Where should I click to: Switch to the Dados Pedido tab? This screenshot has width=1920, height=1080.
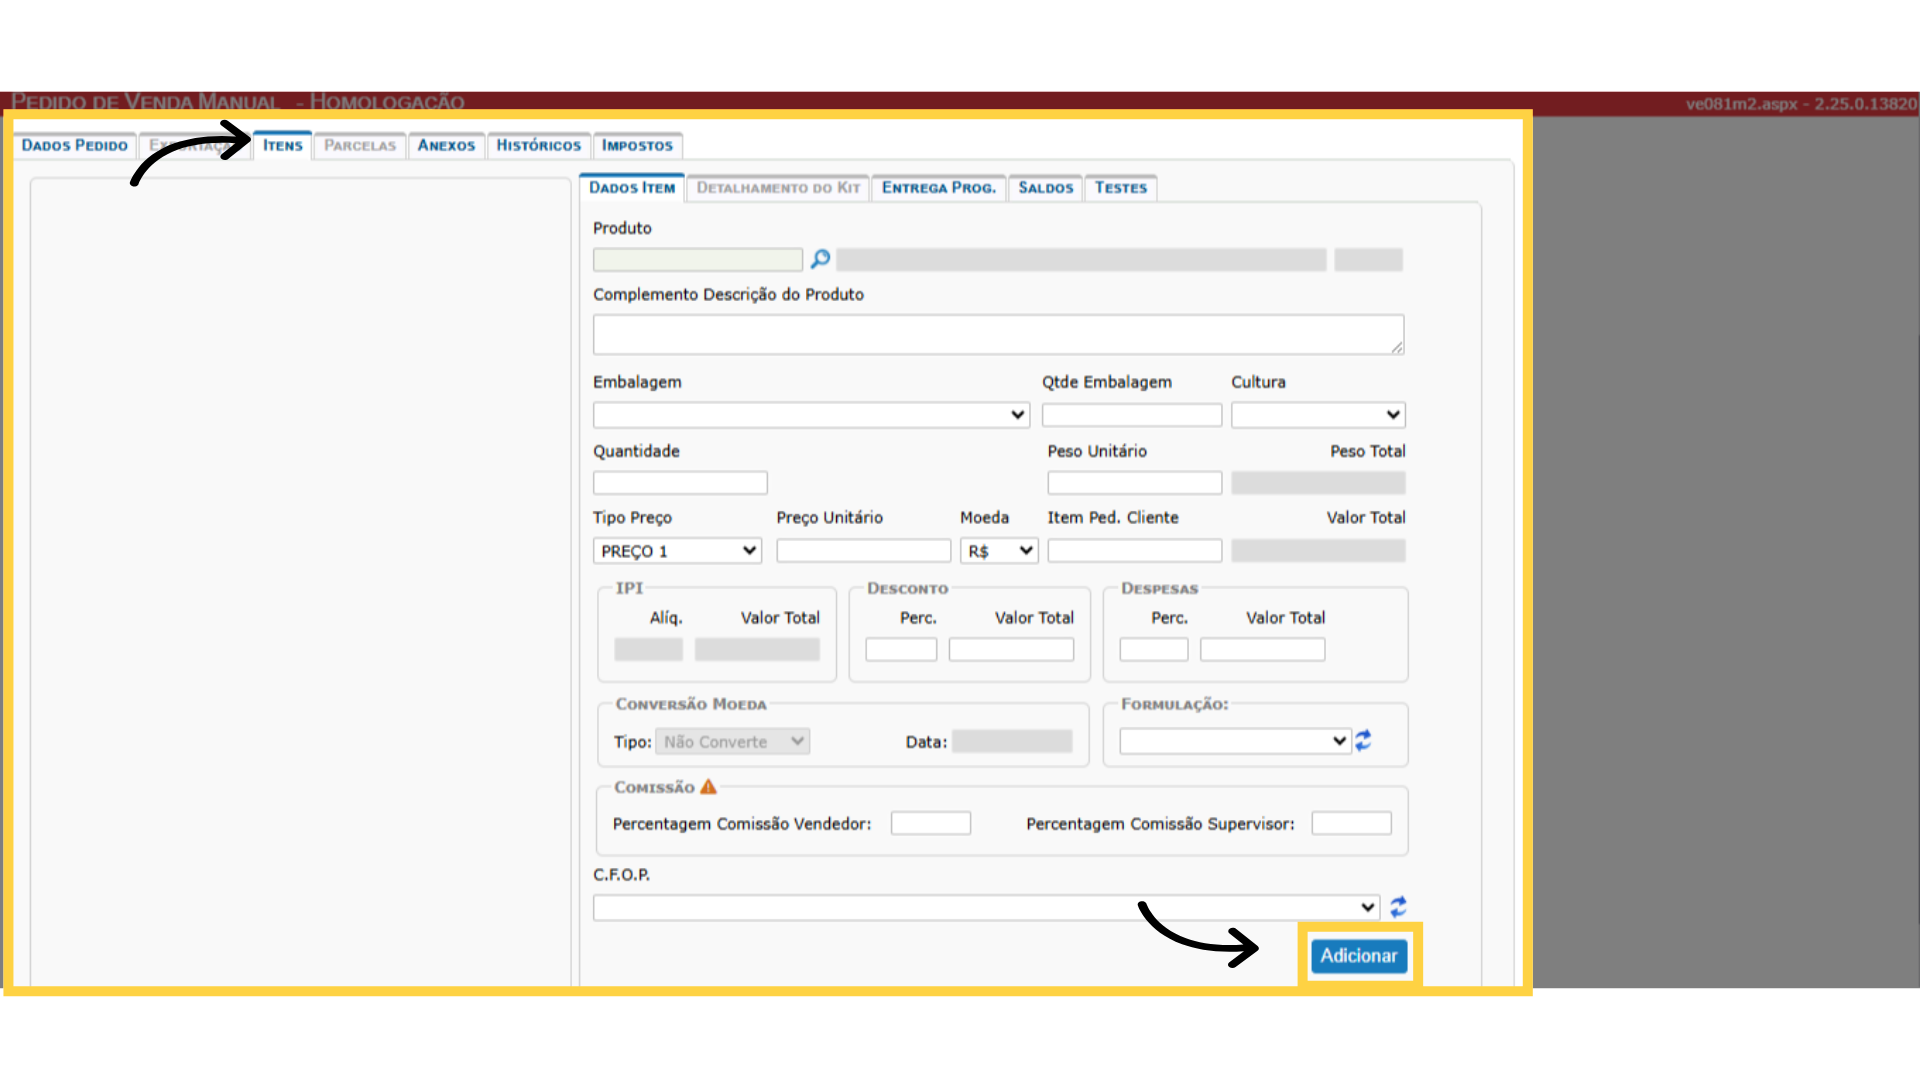[75, 146]
